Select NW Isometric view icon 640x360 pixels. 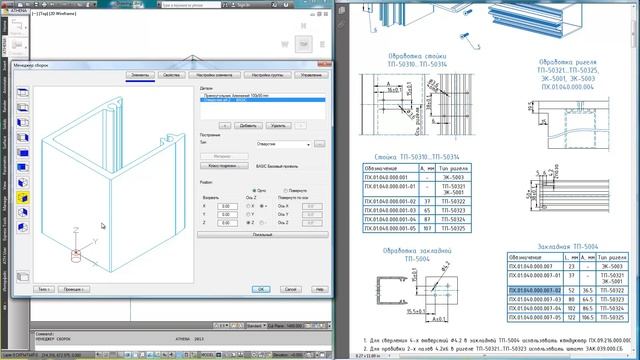pos(23,227)
